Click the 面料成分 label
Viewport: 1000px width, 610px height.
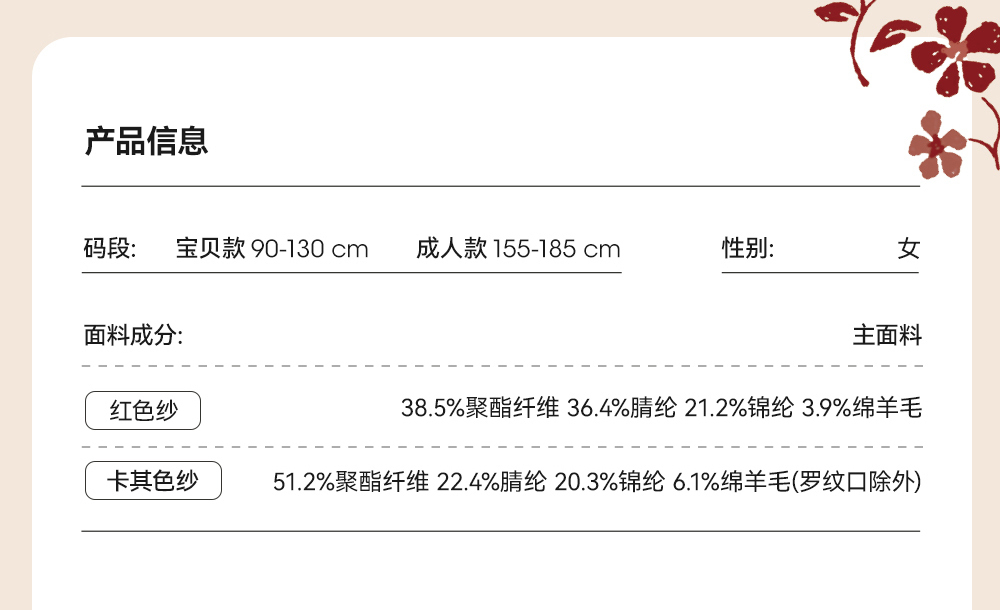point(133,335)
